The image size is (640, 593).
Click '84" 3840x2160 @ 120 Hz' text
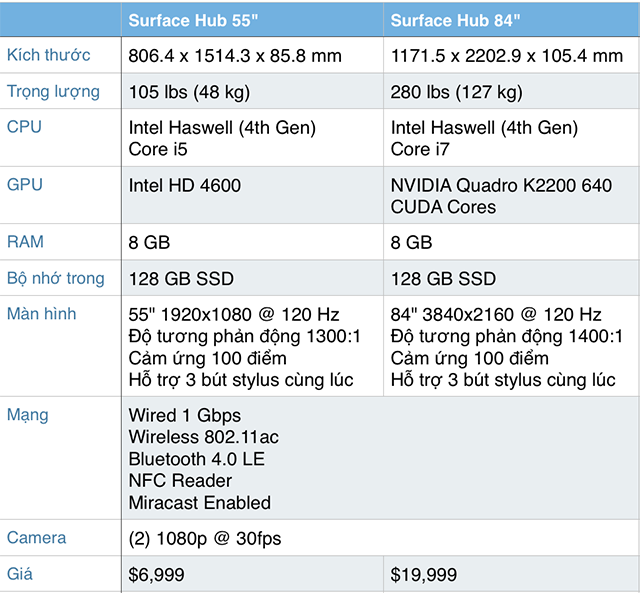point(496,315)
